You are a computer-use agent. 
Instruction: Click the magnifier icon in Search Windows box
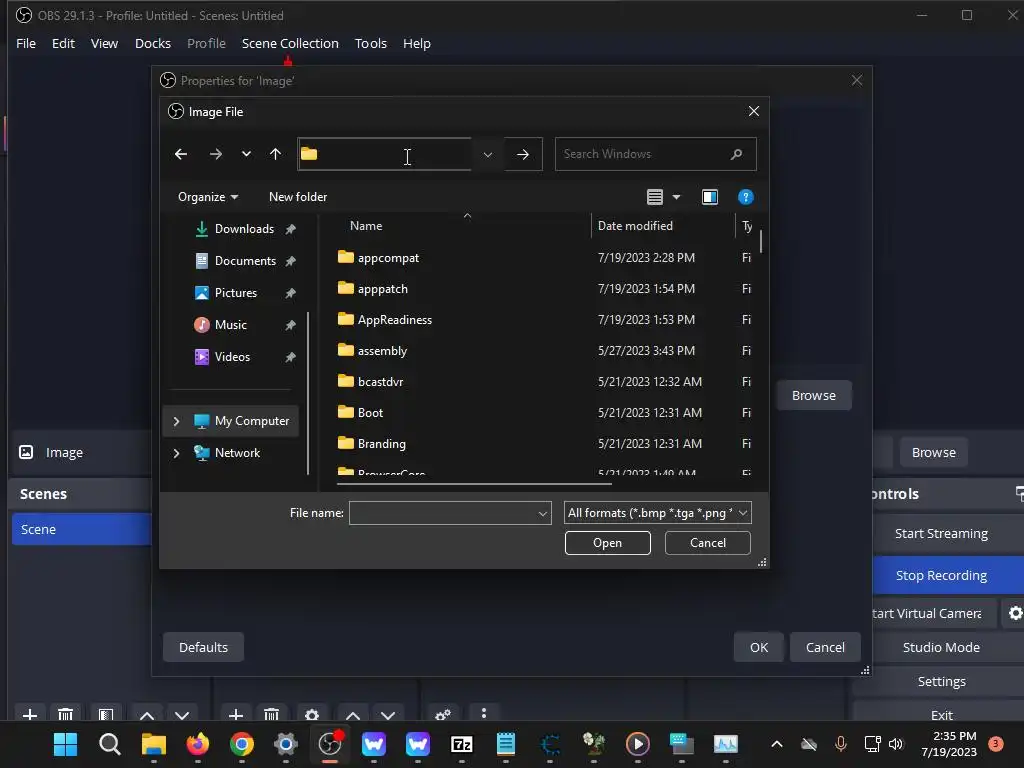(x=736, y=154)
